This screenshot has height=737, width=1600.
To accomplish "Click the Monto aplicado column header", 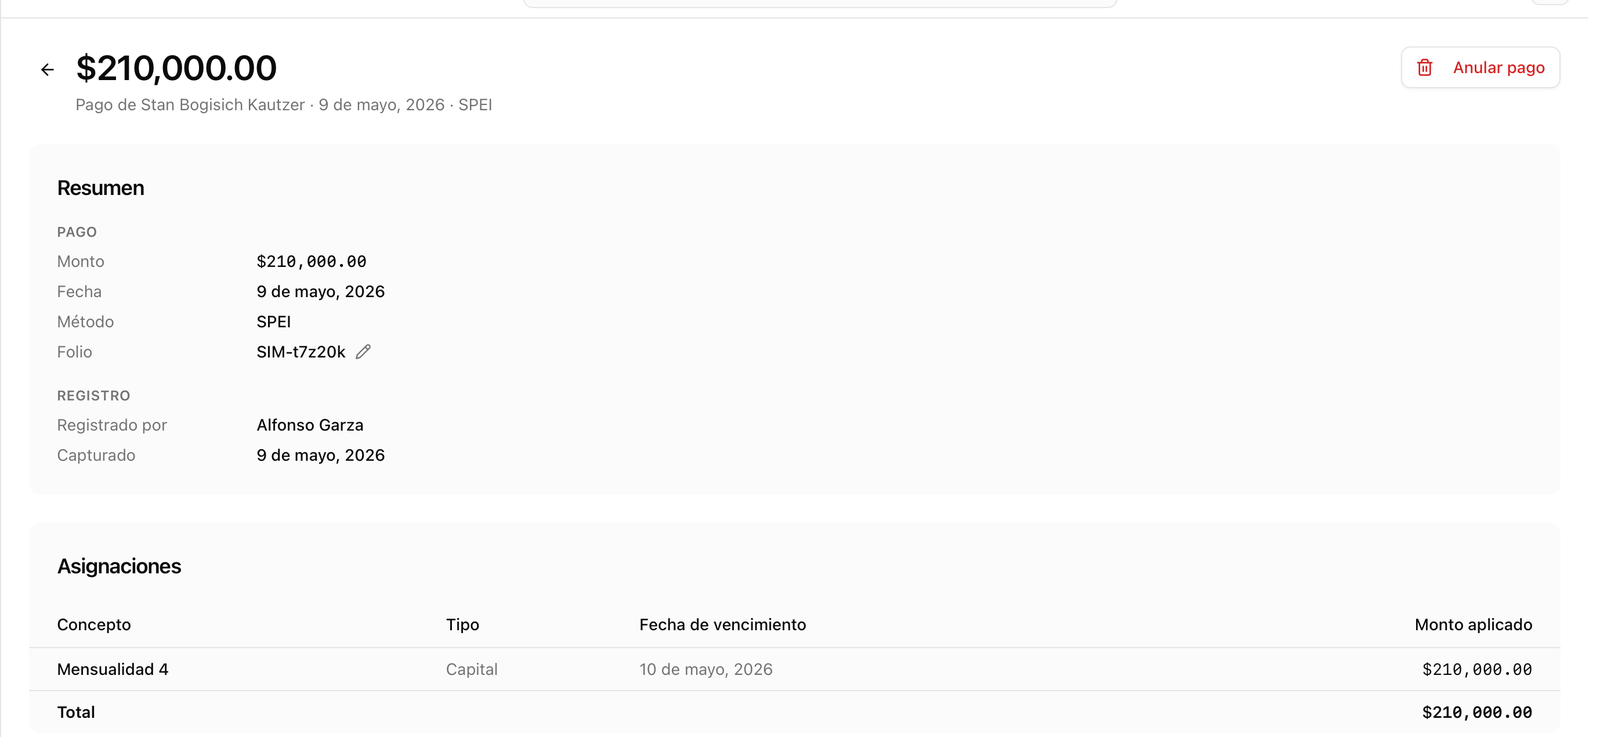I will coord(1473,624).
